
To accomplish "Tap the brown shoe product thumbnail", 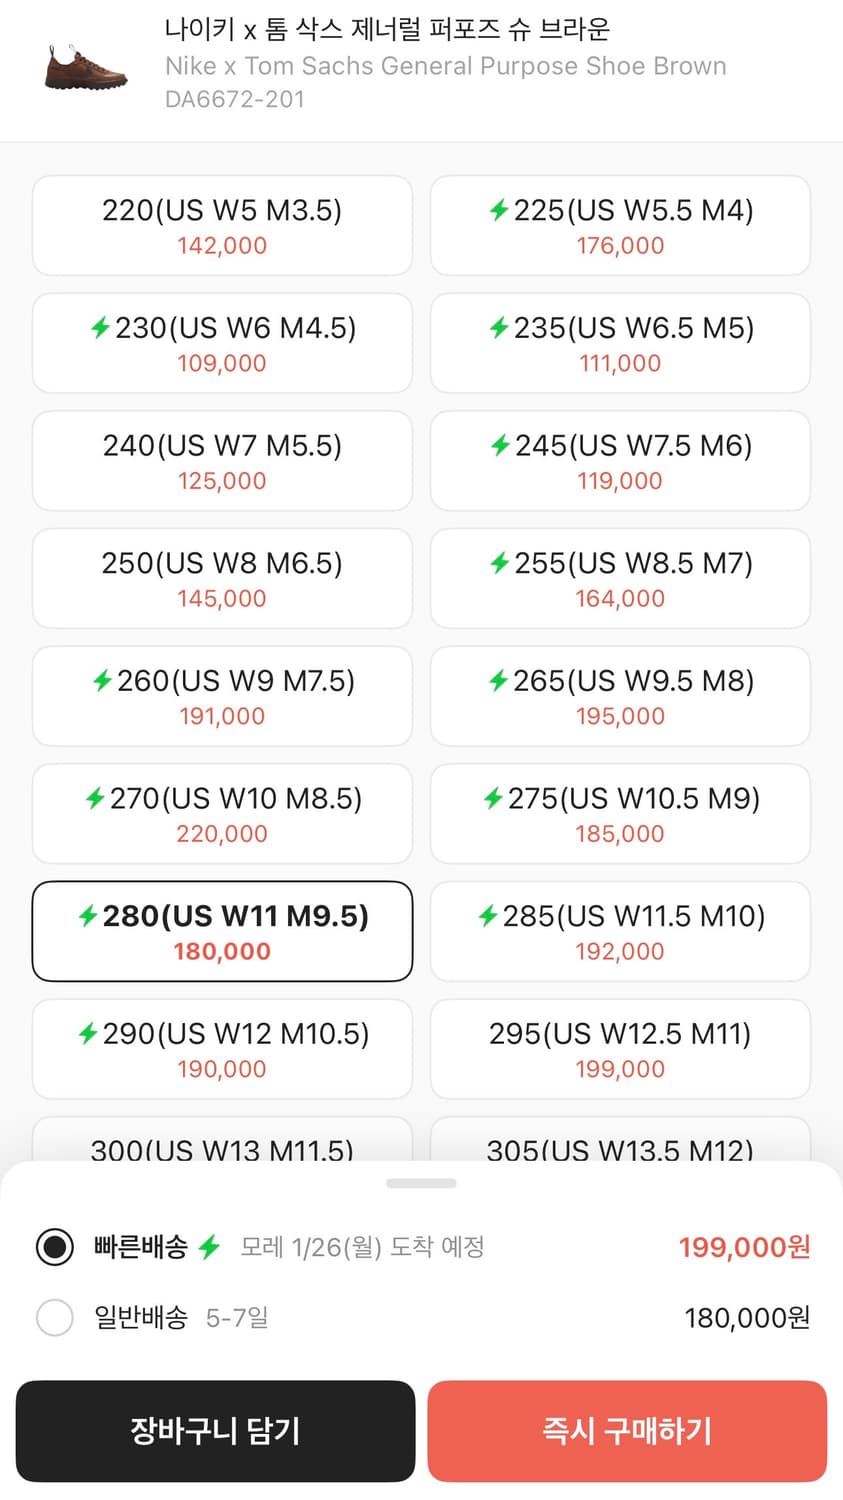I will [x=86, y=67].
